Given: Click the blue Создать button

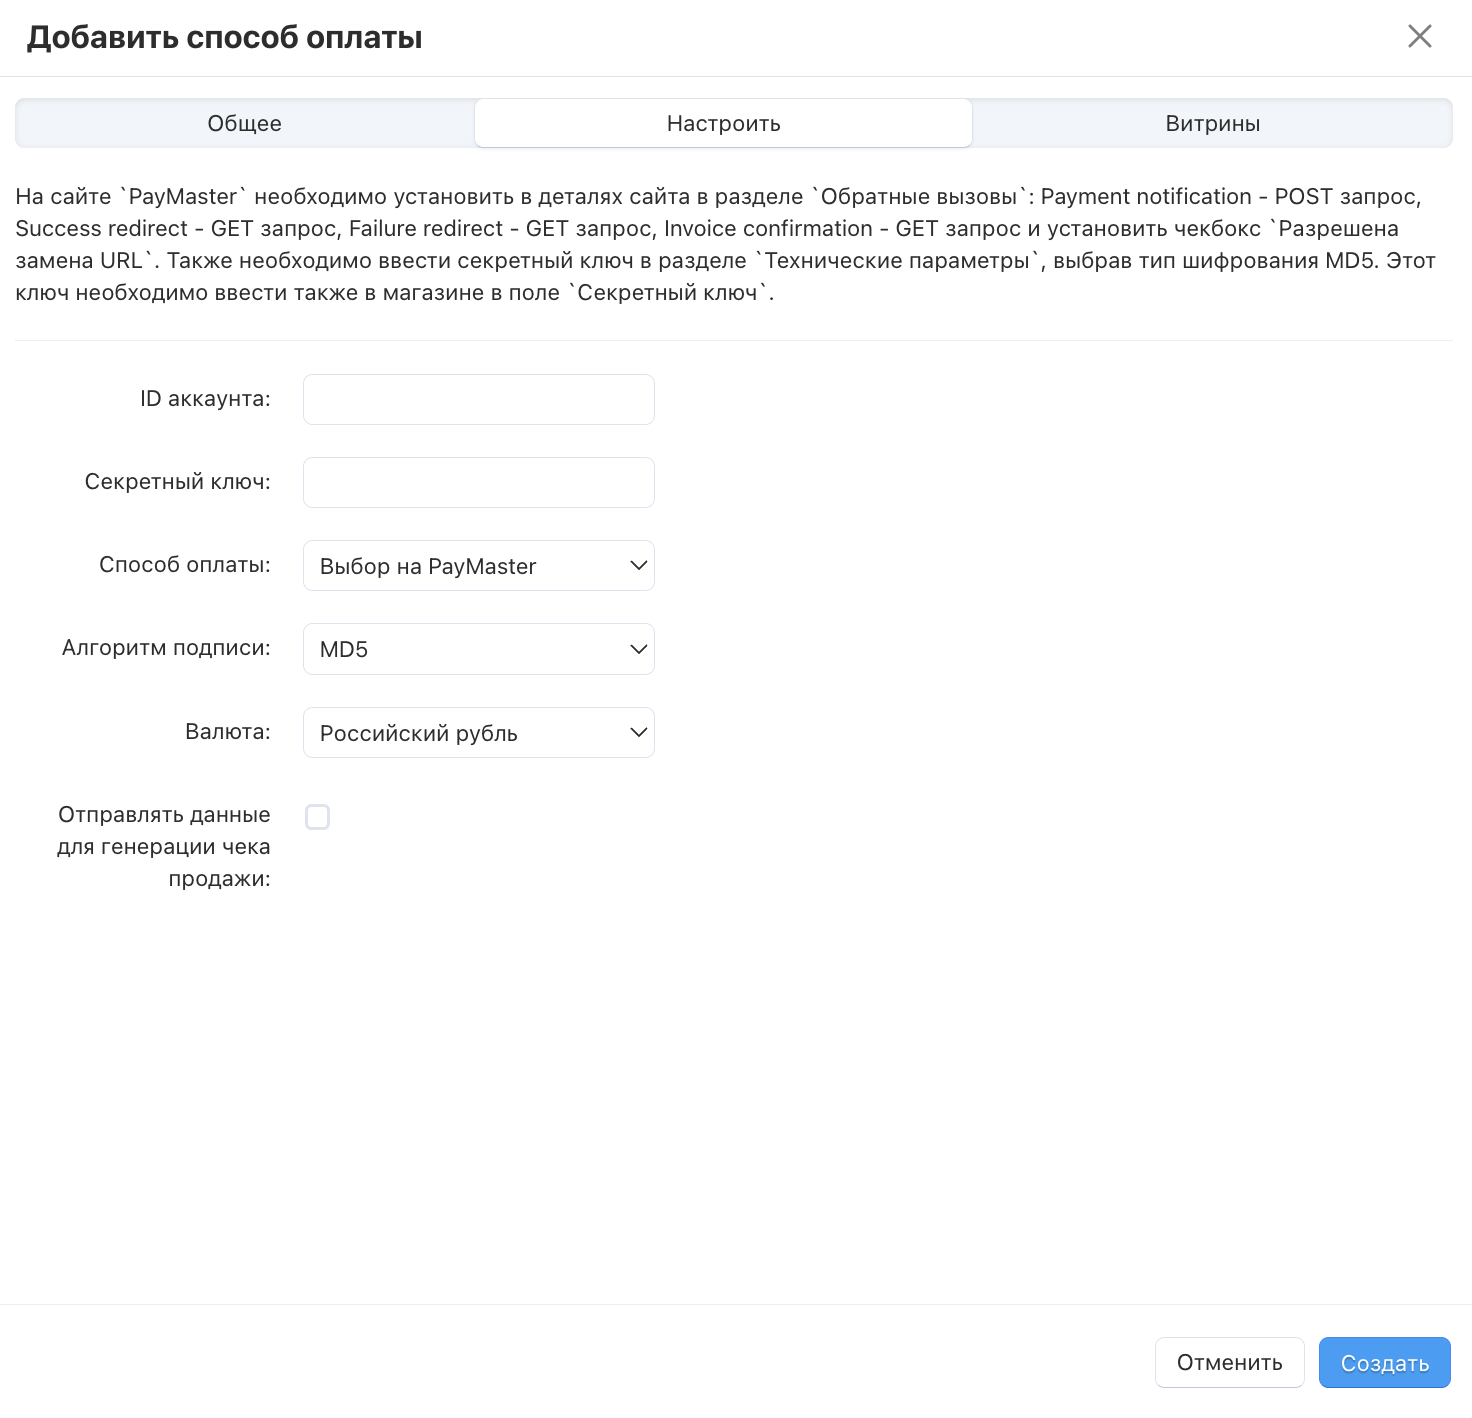Looking at the screenshot, I should (x=1384, y=1363).
